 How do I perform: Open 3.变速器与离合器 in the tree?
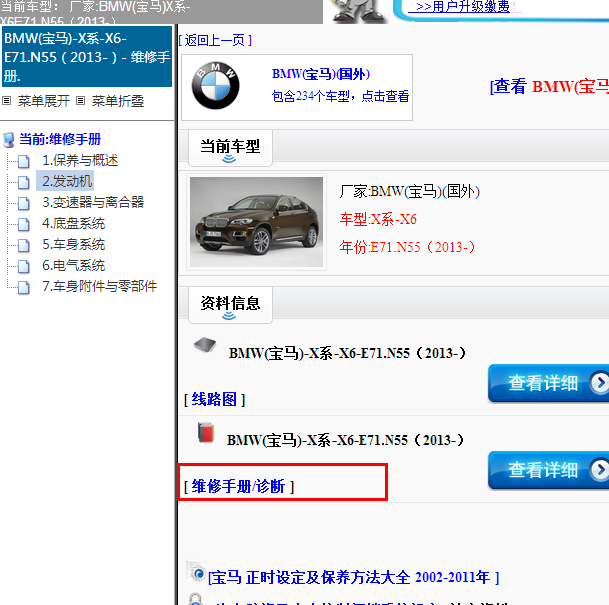pos(93,202)
